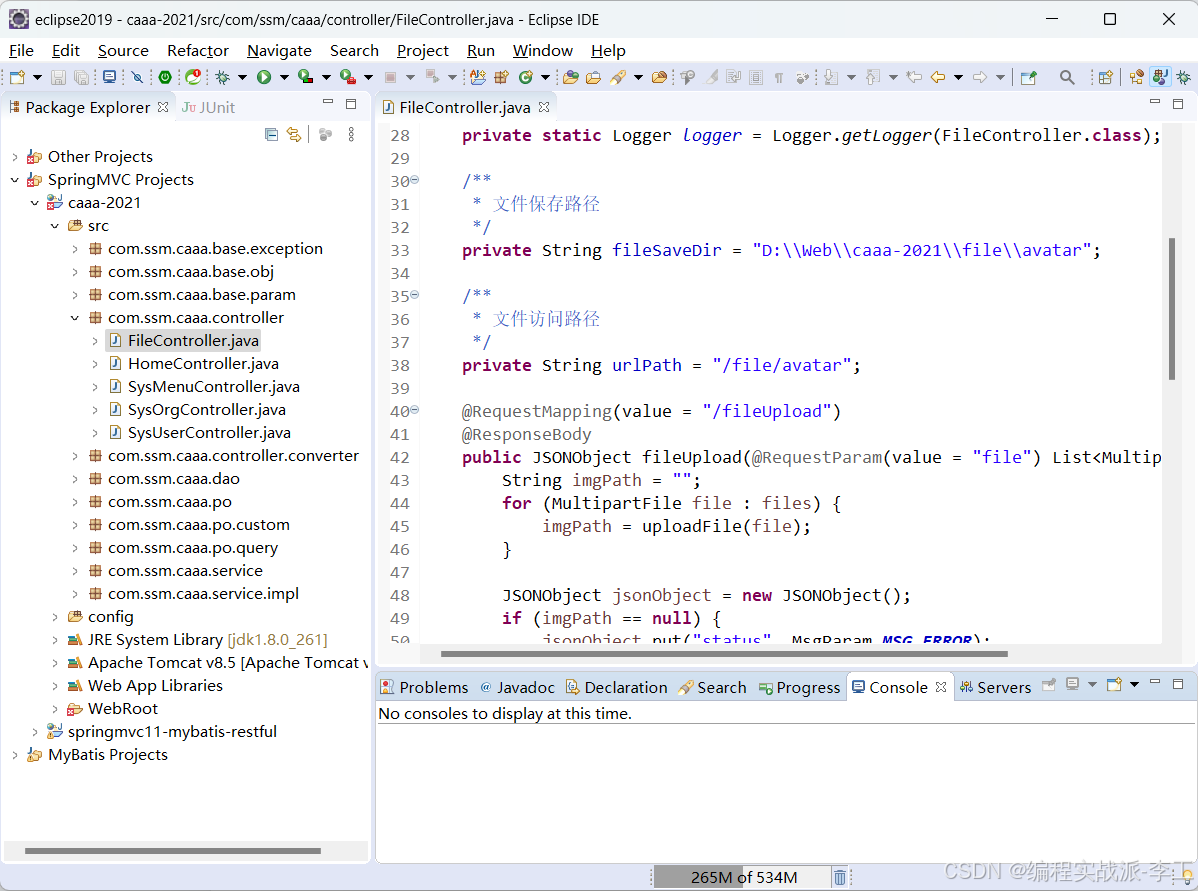Toggle Show Whitespace Characters pilcrow icon

coord(779,77)
